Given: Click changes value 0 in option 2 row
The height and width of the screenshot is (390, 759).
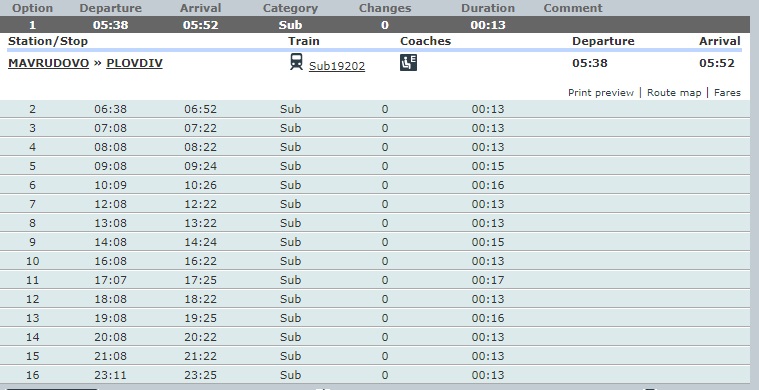Looking at the screenshot, I should (385, 109).
